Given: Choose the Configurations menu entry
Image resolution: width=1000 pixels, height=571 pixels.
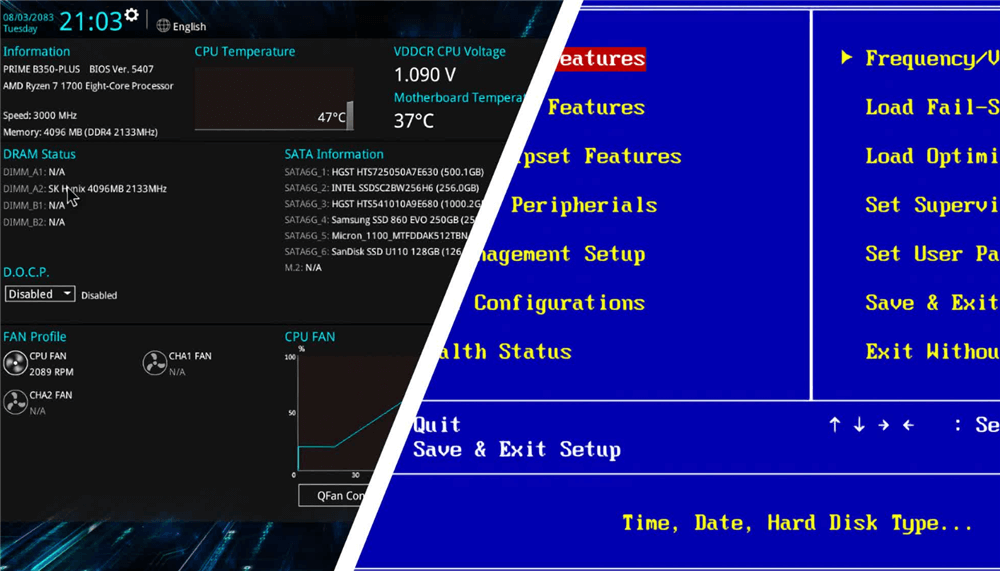Looking at the screenshot, I should coord(558,303).
